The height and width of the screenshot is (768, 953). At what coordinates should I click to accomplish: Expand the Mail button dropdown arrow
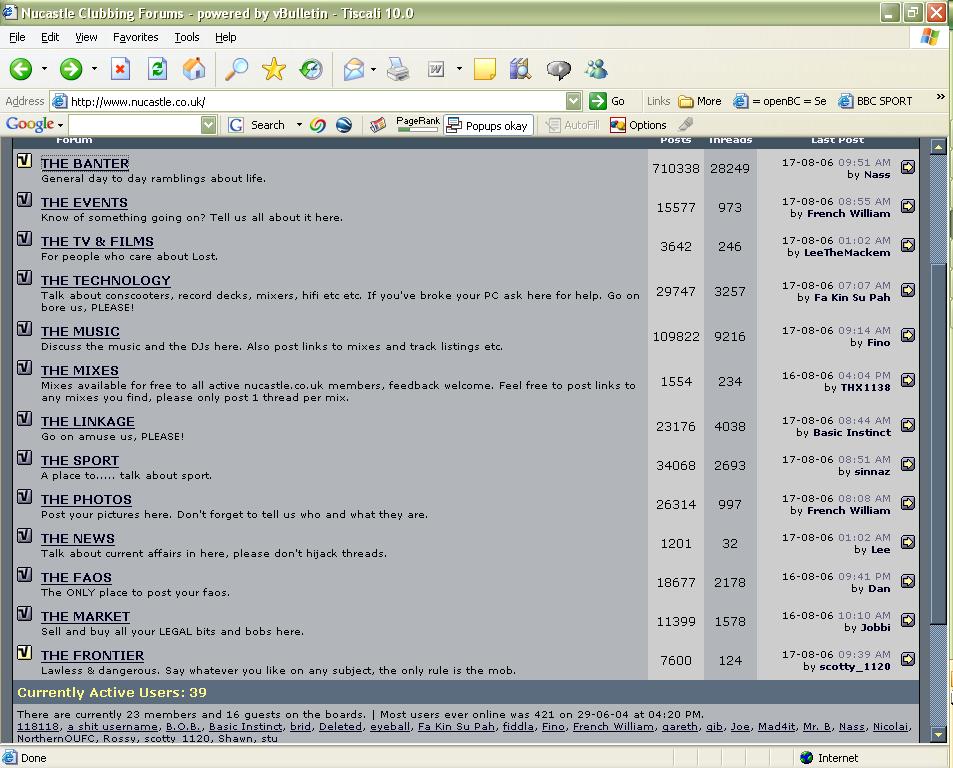click(373, 69)
